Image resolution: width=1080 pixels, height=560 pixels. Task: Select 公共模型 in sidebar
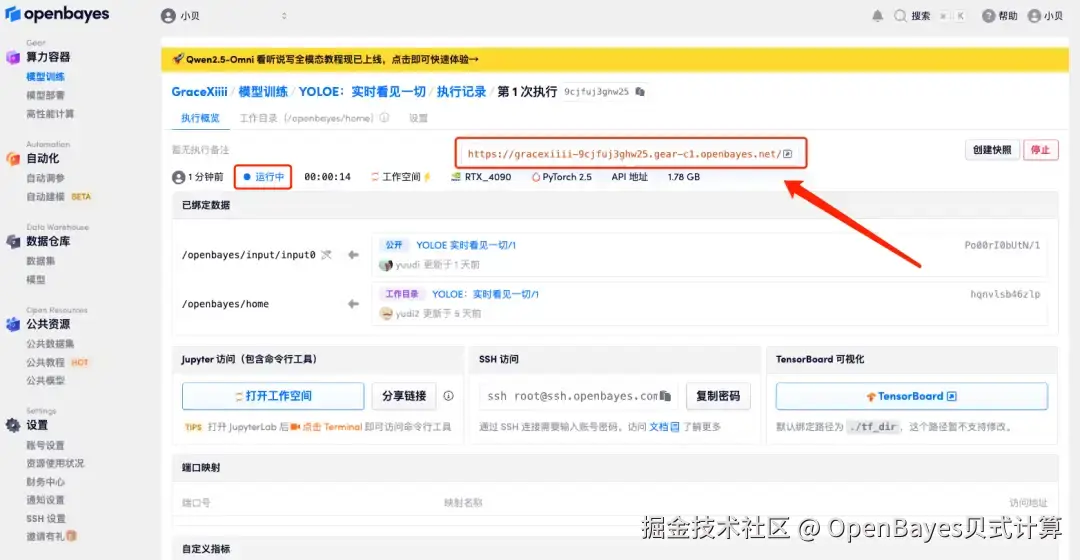click(45, 380)
